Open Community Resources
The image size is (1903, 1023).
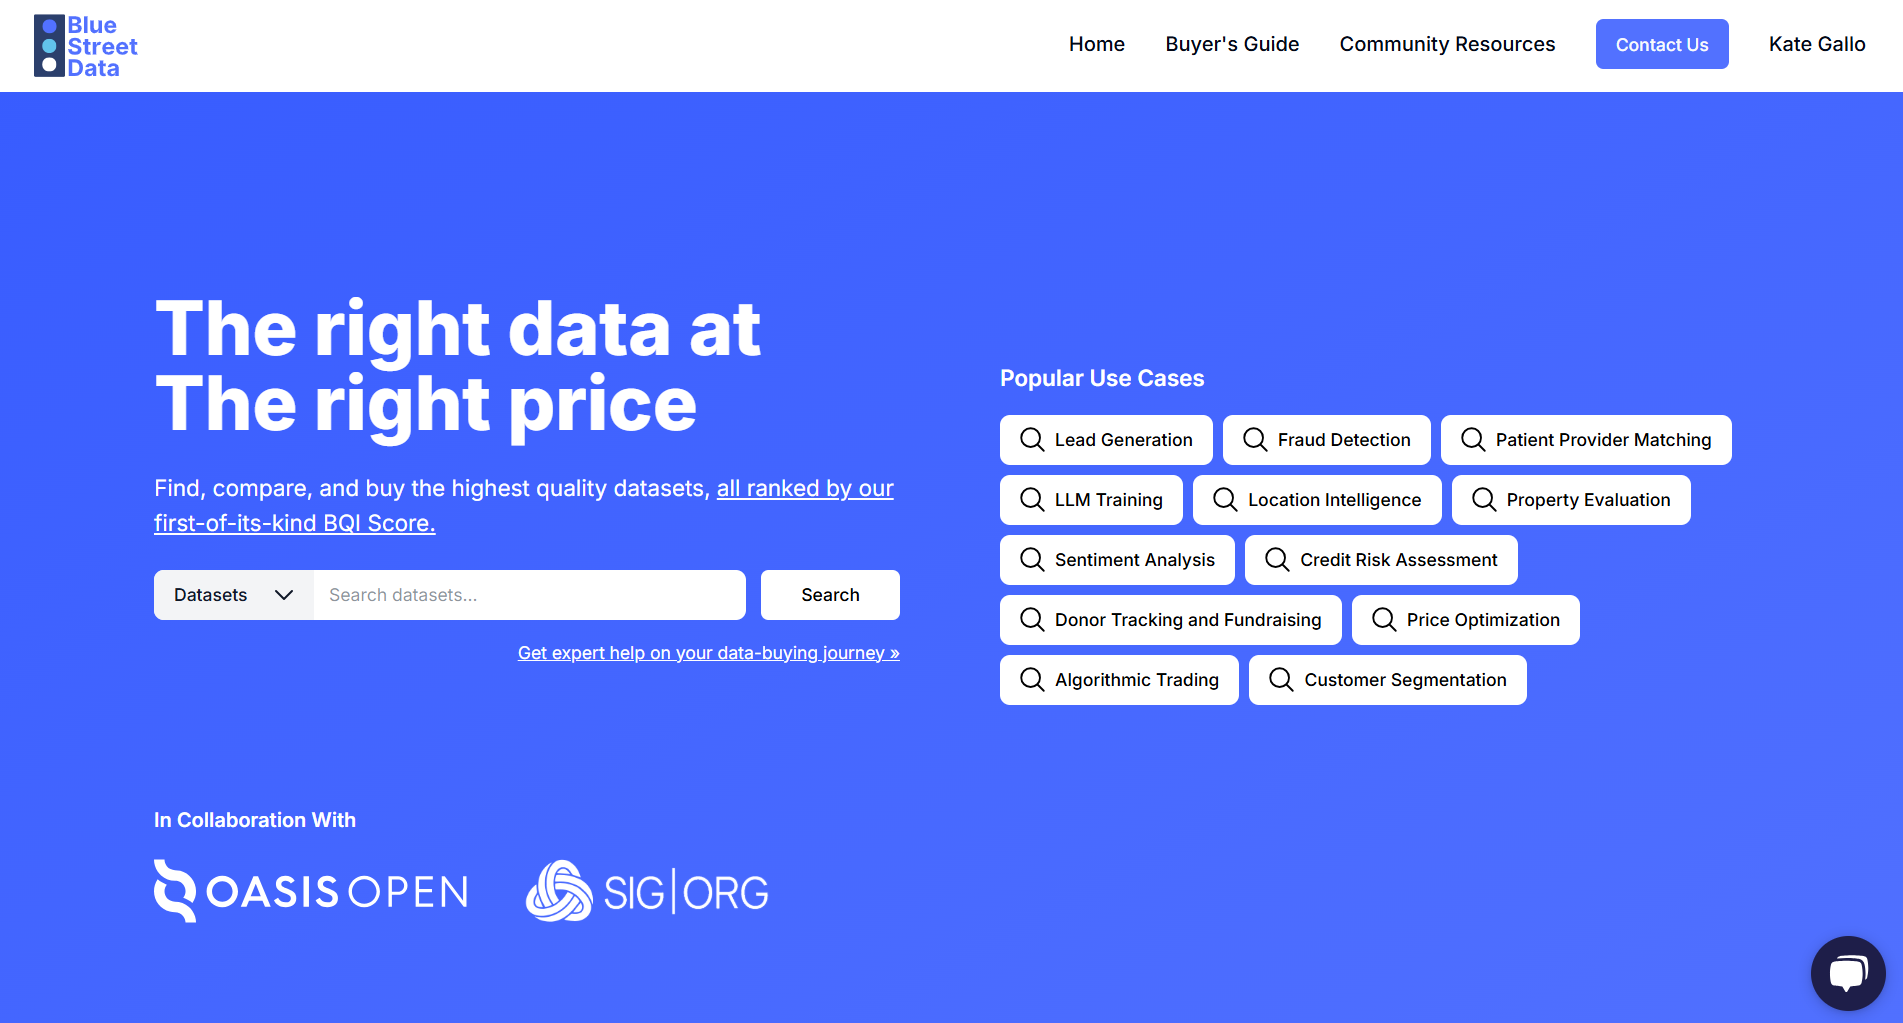(x=1446, y=44)
